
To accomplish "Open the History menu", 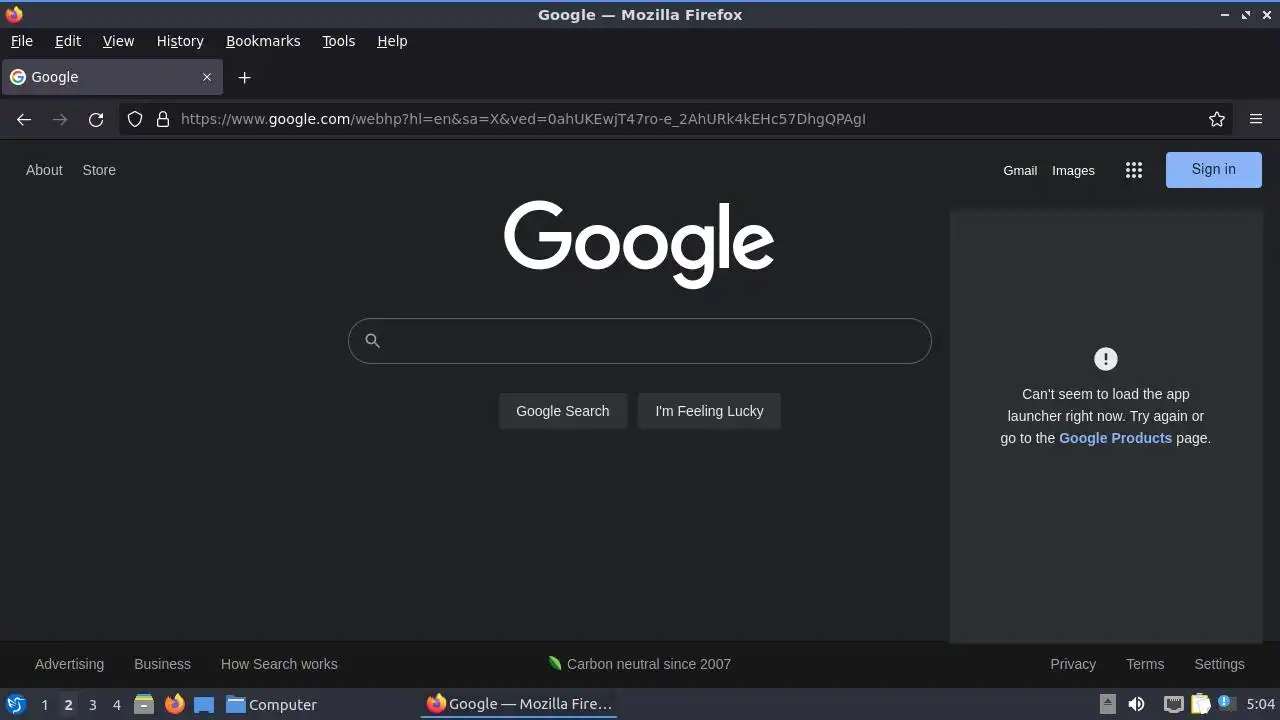I will pyautogui.click(x=180, y=41).
